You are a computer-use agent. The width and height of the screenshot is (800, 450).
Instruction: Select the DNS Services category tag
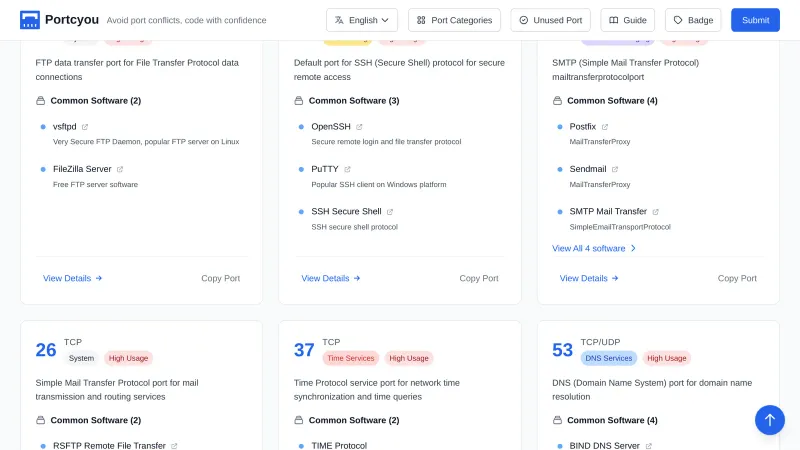608,358
